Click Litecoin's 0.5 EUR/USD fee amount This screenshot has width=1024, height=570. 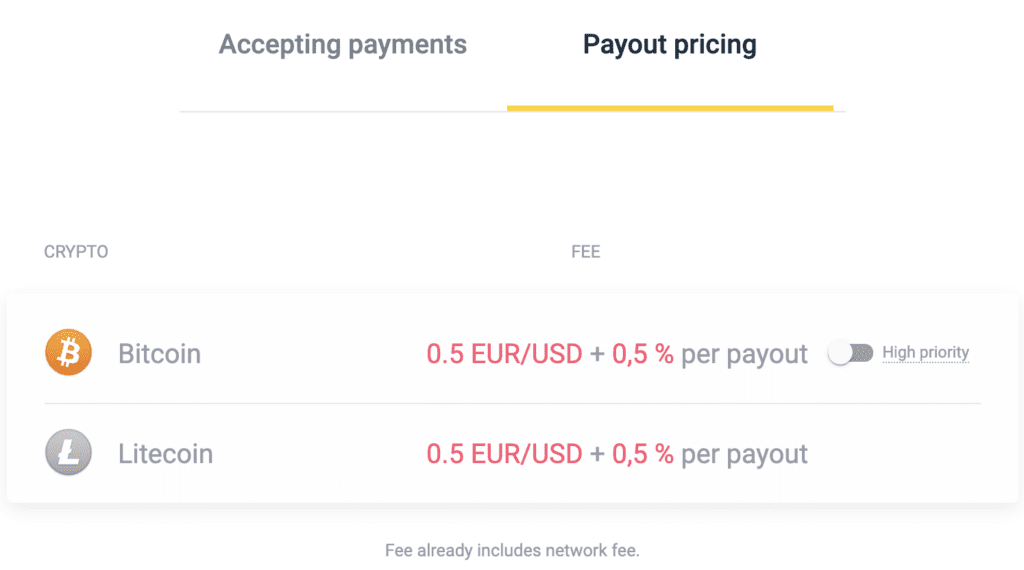(x=504, y=454)
